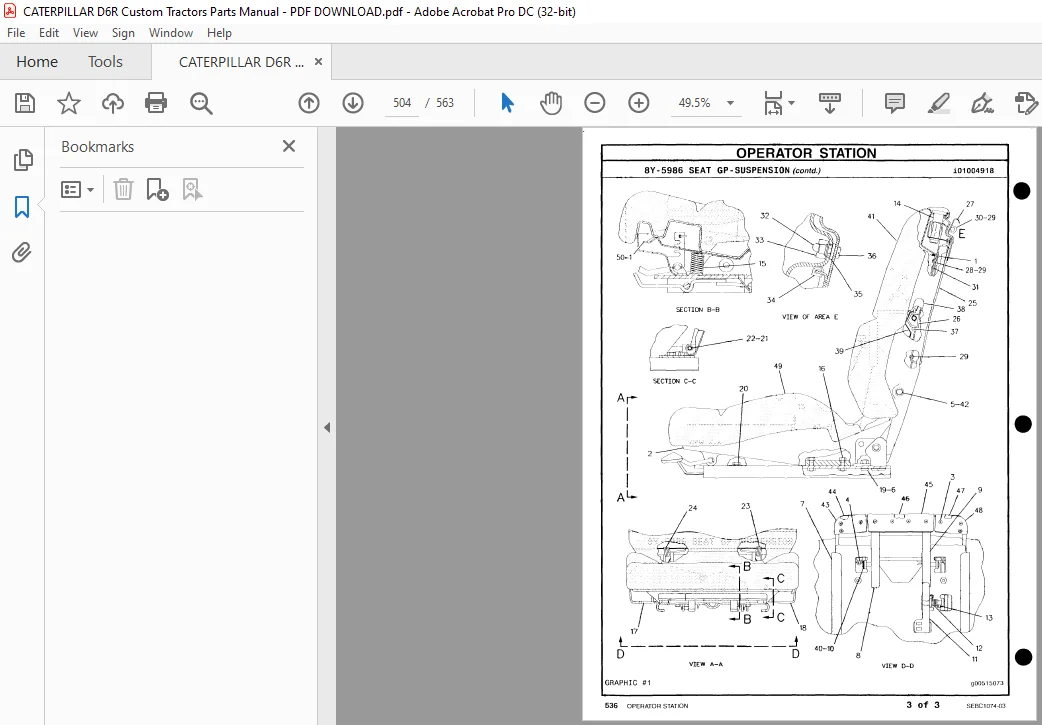Find the current bookmark icon
Screen dimensions: 1042x725
[192, 189]
